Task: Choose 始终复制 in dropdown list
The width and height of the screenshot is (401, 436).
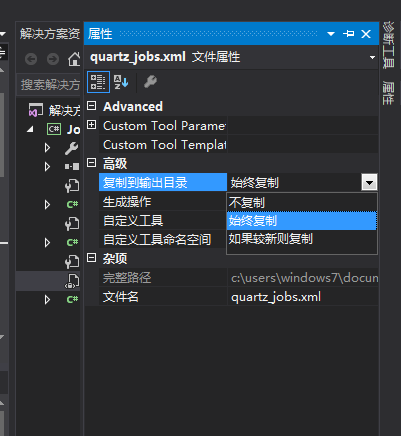Action: (302, 221)
